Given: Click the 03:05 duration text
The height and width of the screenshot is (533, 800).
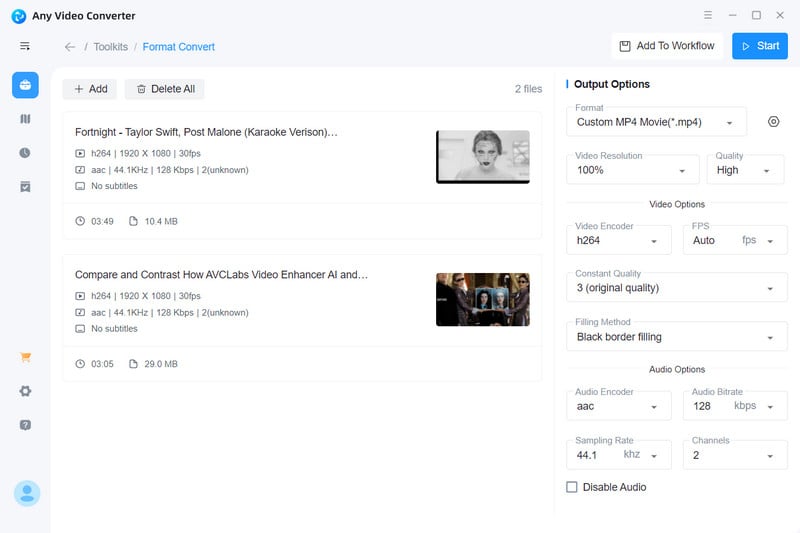Looking at the screenshot, I should click(102, 364).
